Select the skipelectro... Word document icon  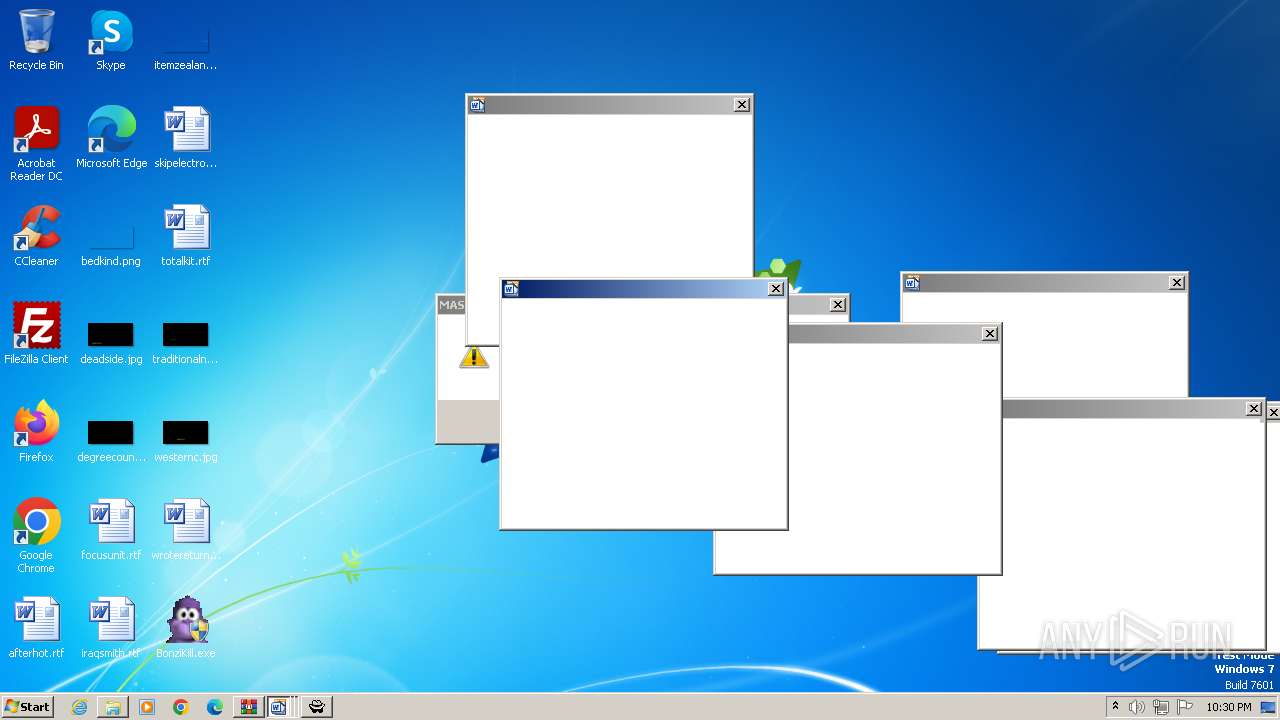[185, 138]
